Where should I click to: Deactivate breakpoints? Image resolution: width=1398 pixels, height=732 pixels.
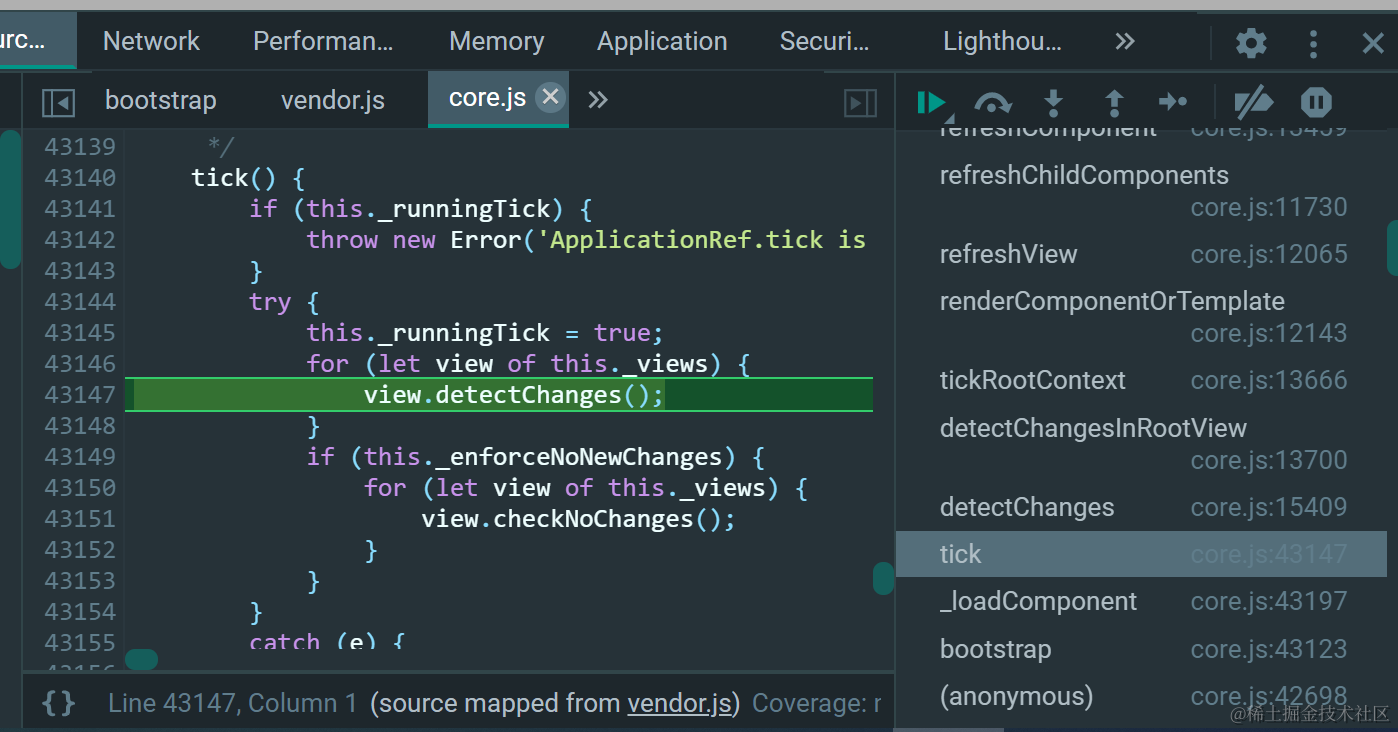coord(1253,102)
